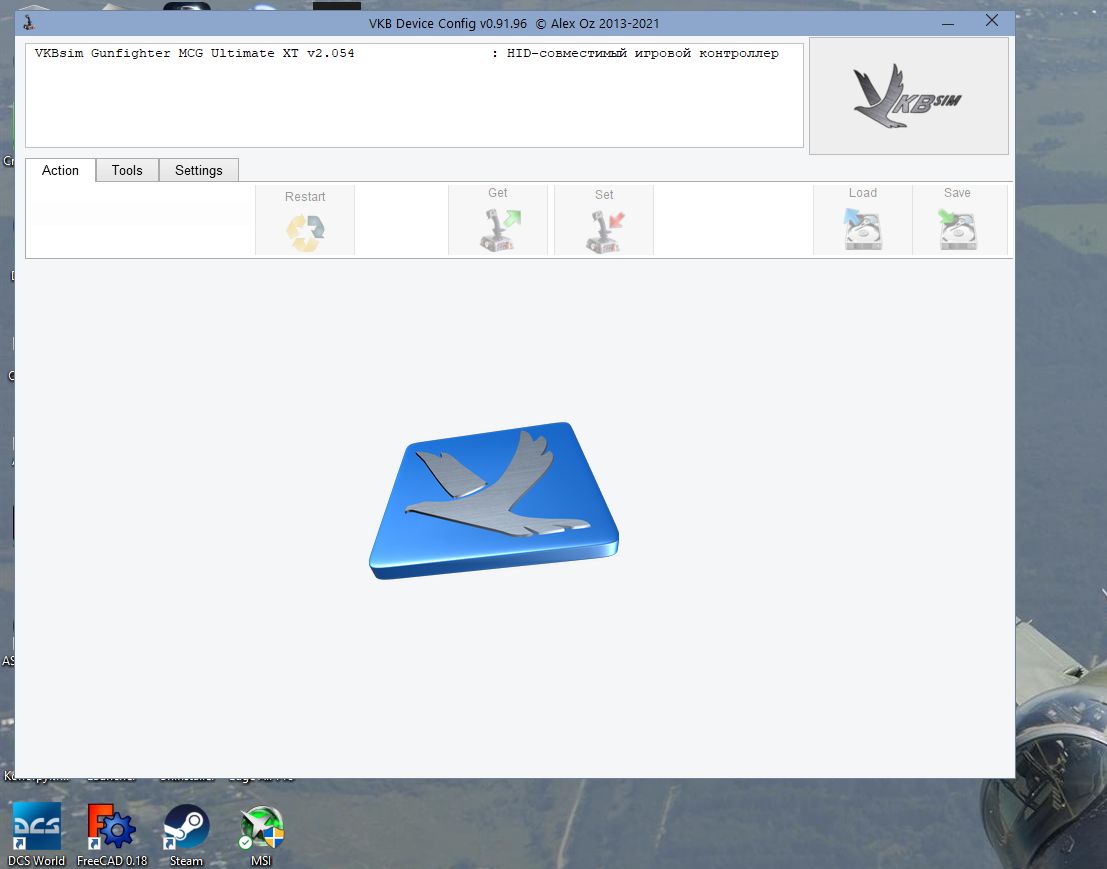Open the Steam desktop shortcut
The image size is (1107, 869).
coord(186,834)
